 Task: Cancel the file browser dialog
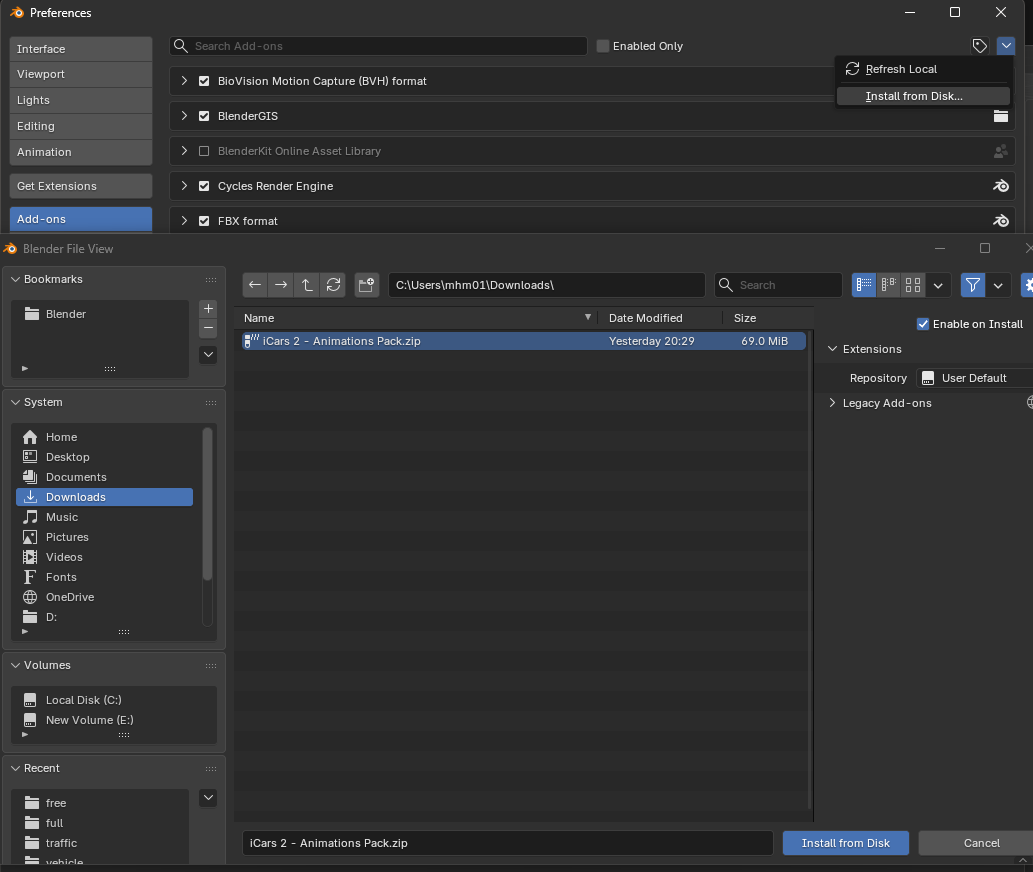tap(980, 843)
